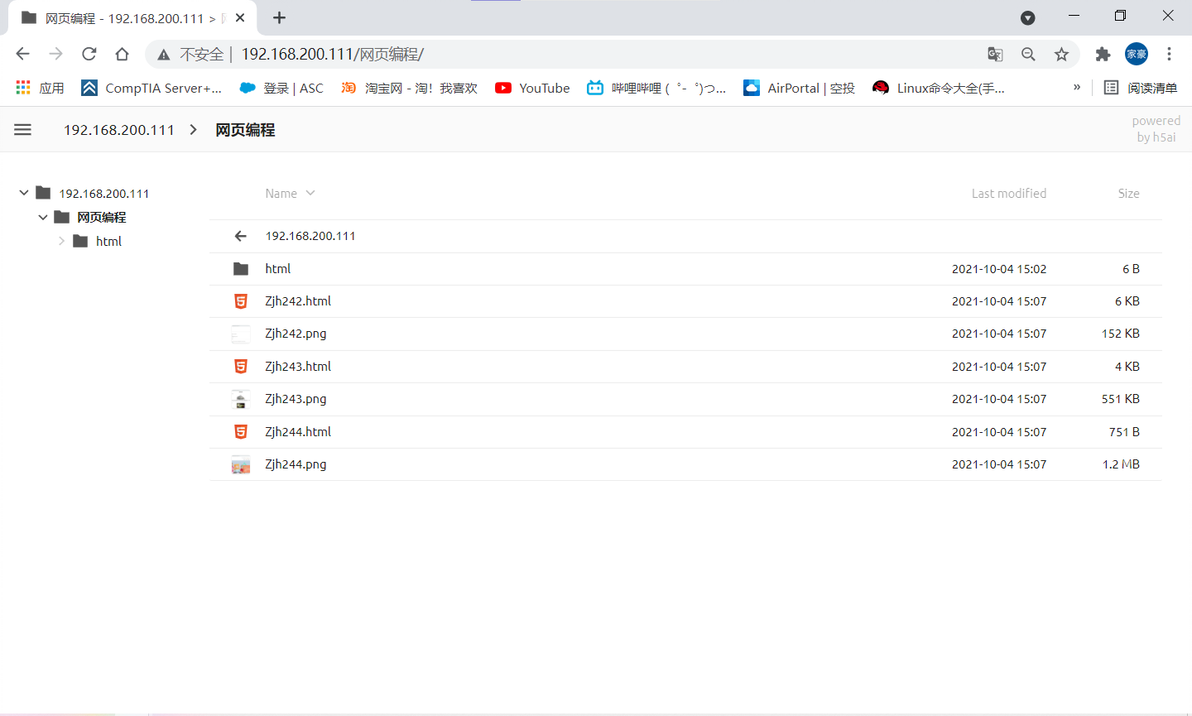The width and height of the screenshot is (1192, 716).
Task: Open the Zjh242.html file icon
Action: tap(240, 301)
